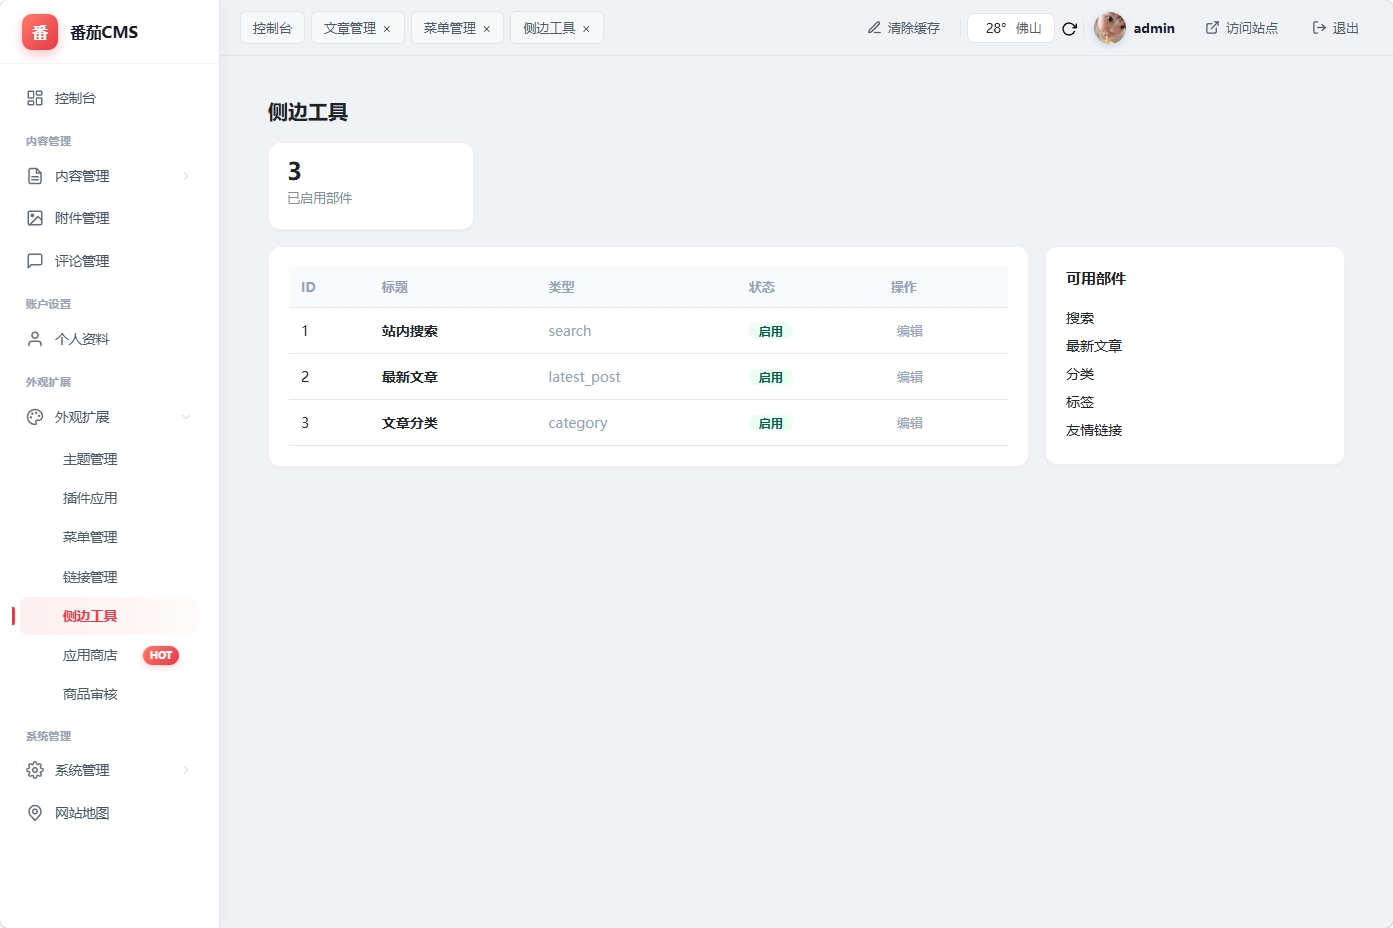Image resolution: width=1393 pixels, height=928 pixels.
Task: Click the admin avatar picture
Action: pos(1110,28)
